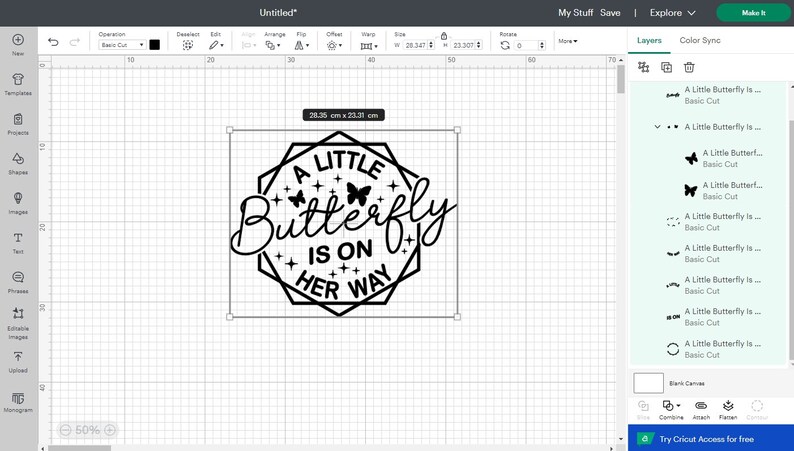Click Save in the top bar
Screen dimensions: 794x451
[x=610, y=13]
